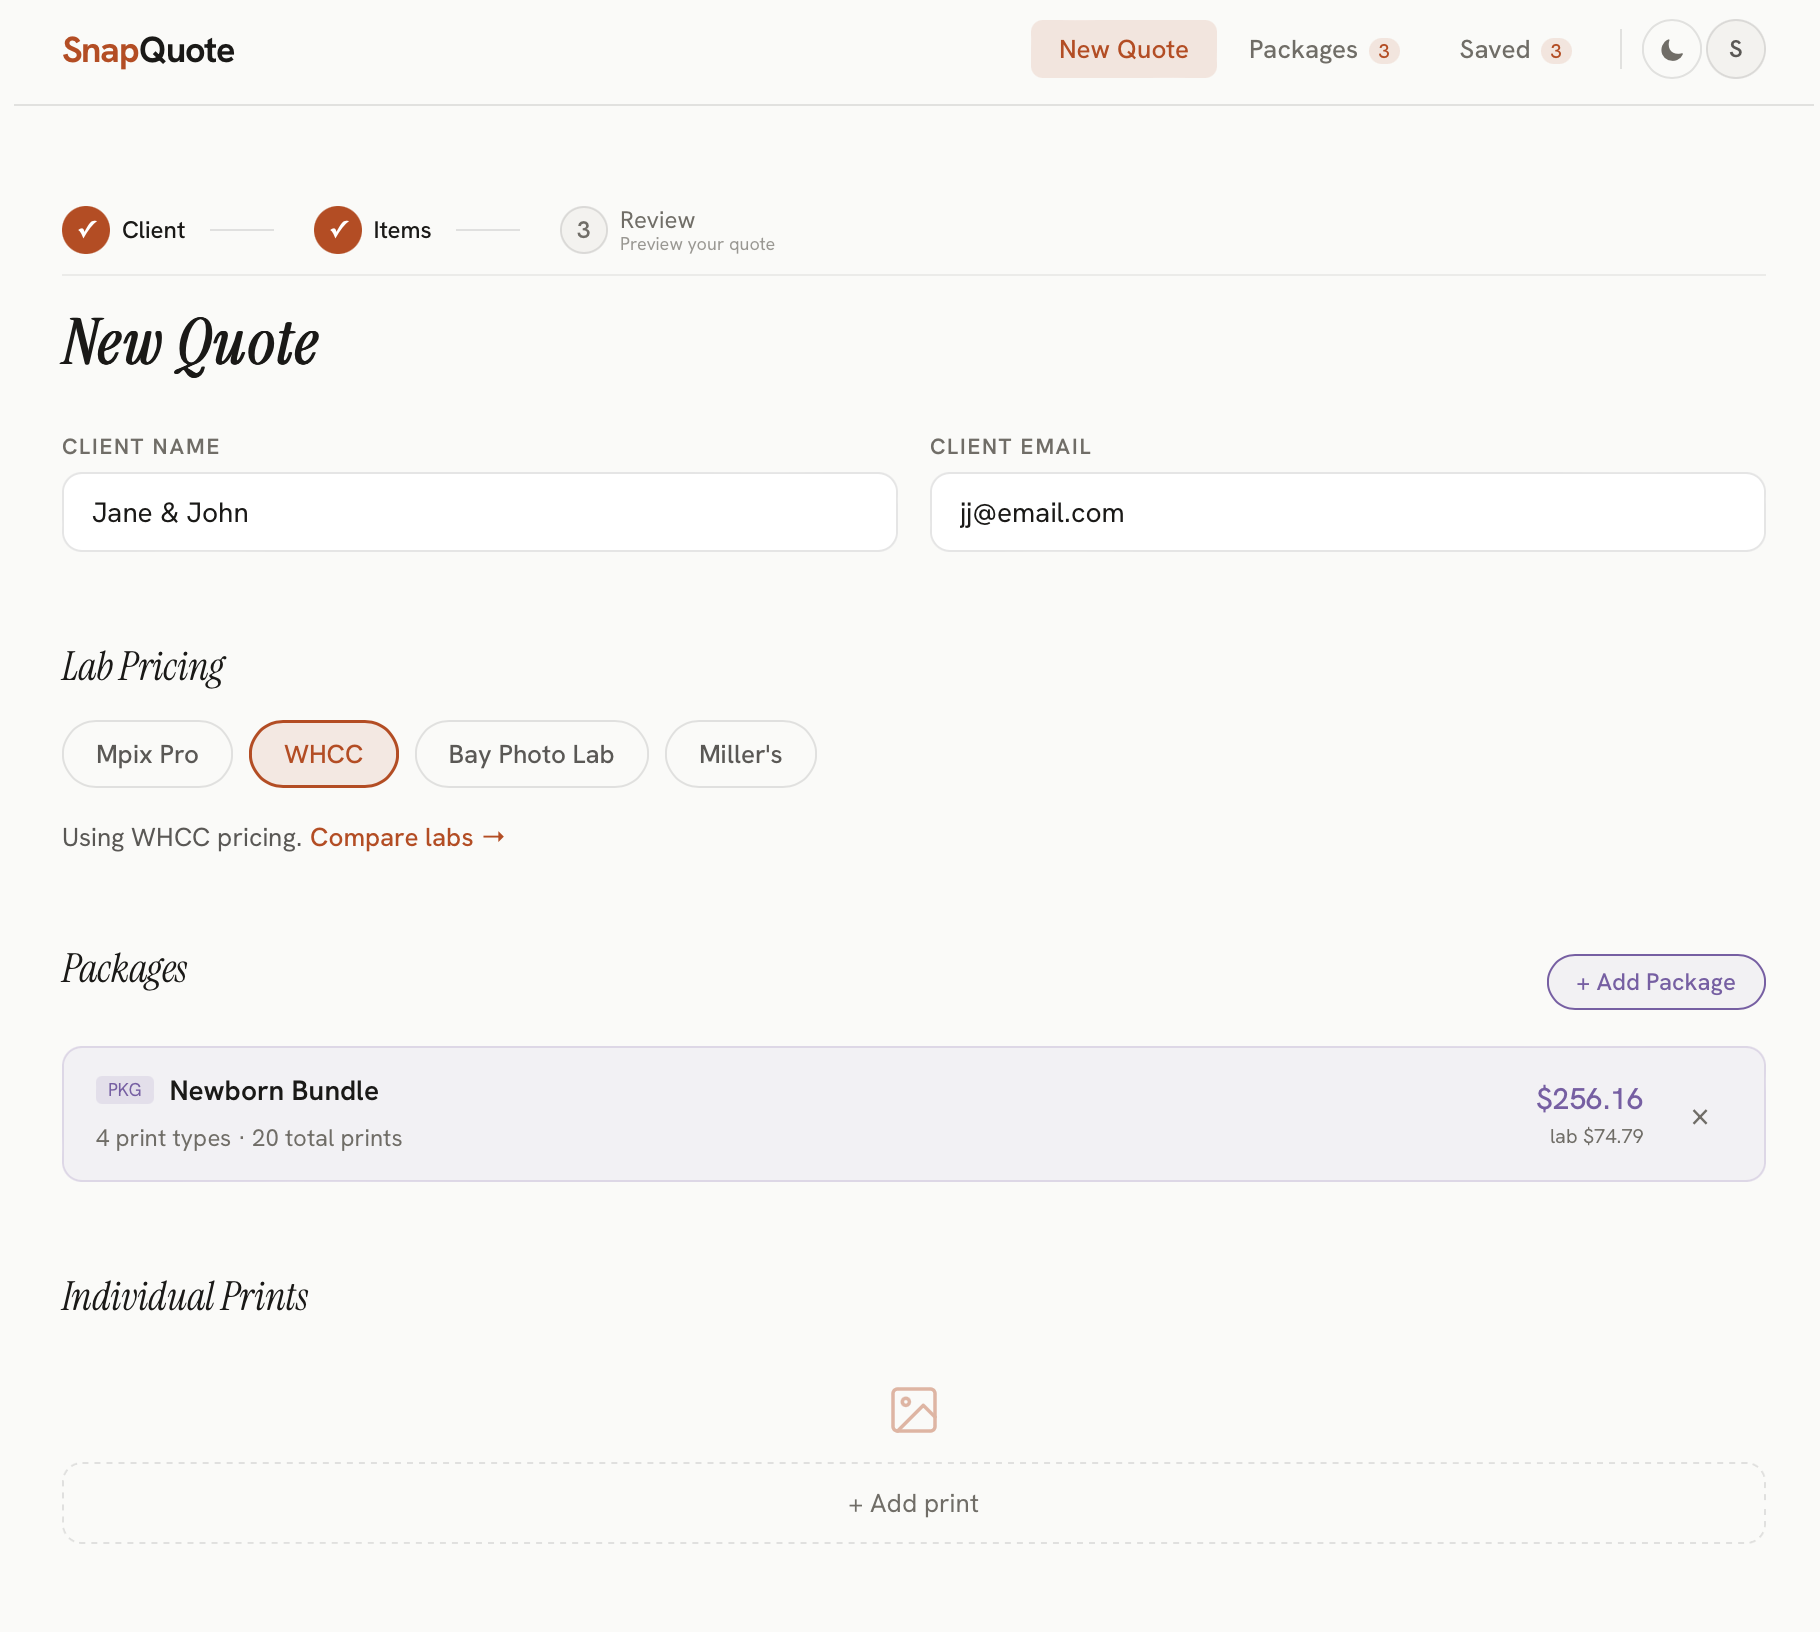Open user avatar S menu
The height and width of the screenshot is (1632, 1820).
(x=1735, y=49)
